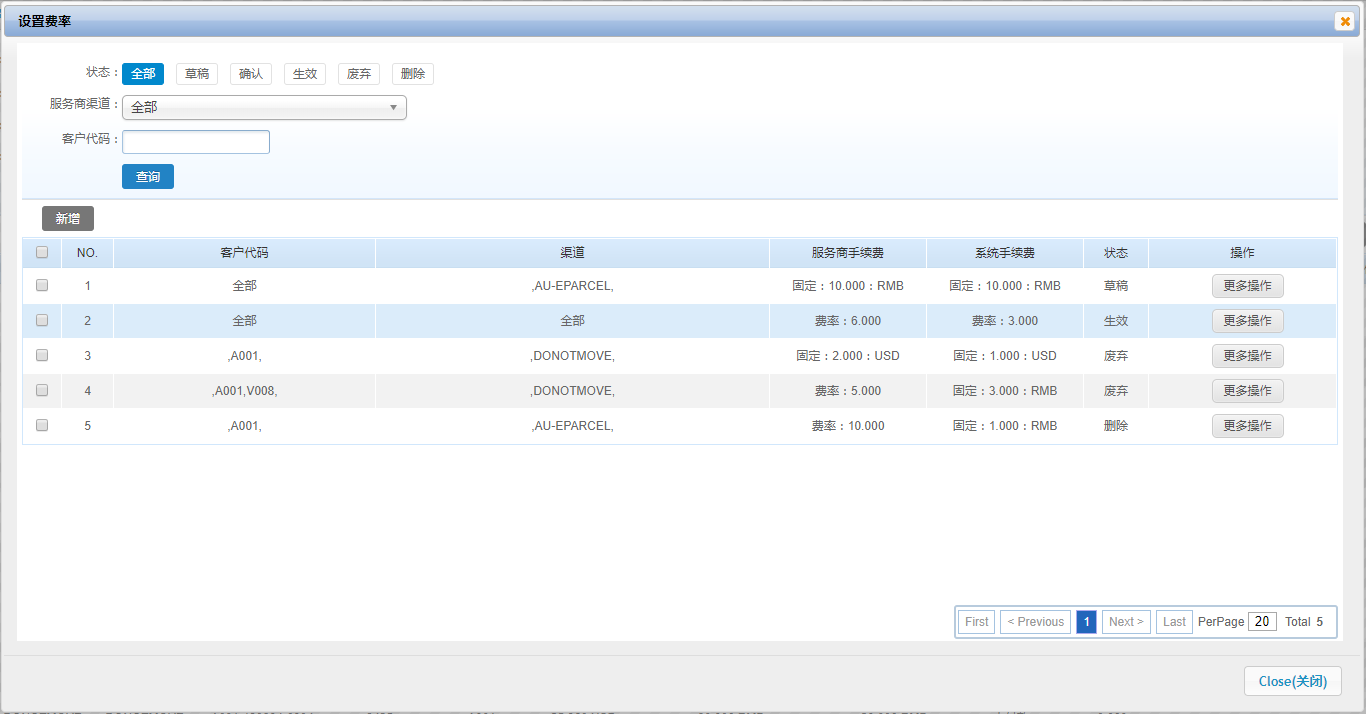Open 更多操作 for row 2
Viewport: 1366px width, 714px height.
click(x=1247, y=321)
